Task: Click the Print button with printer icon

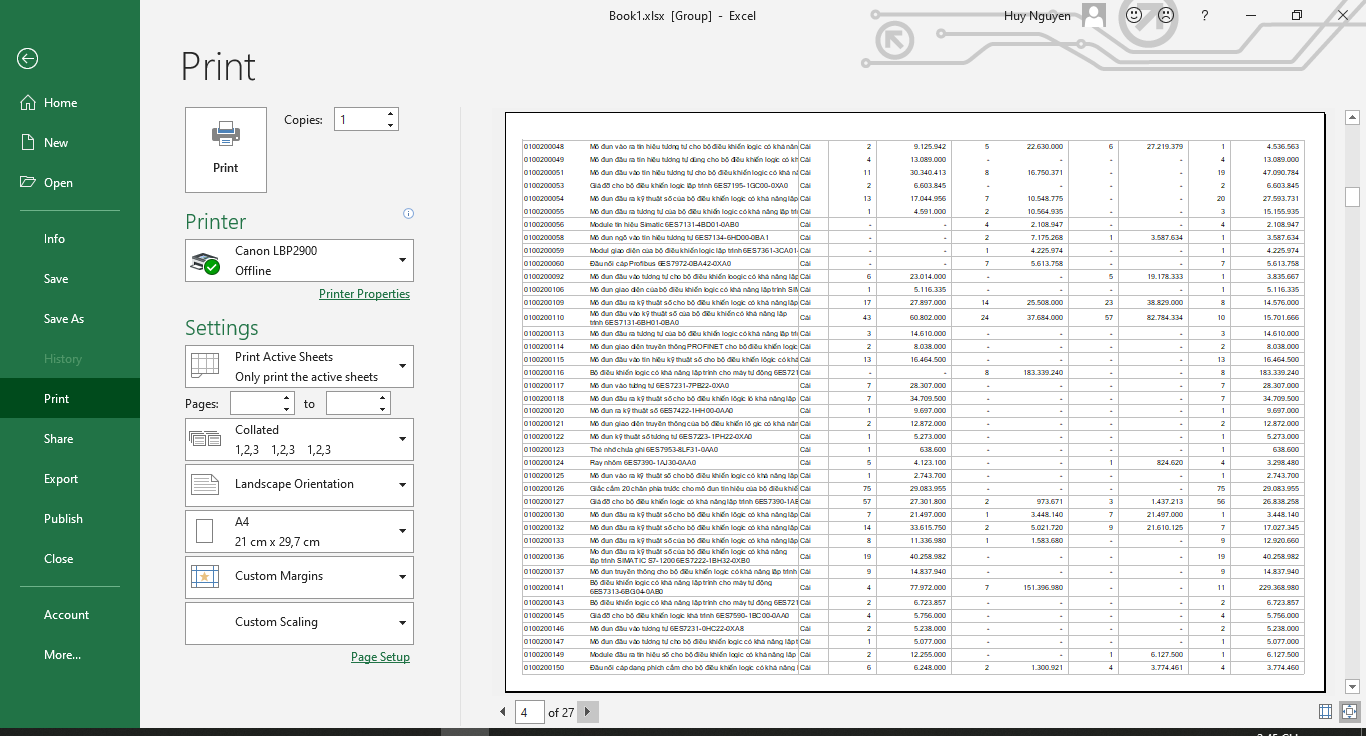Action: pos(226,149)
